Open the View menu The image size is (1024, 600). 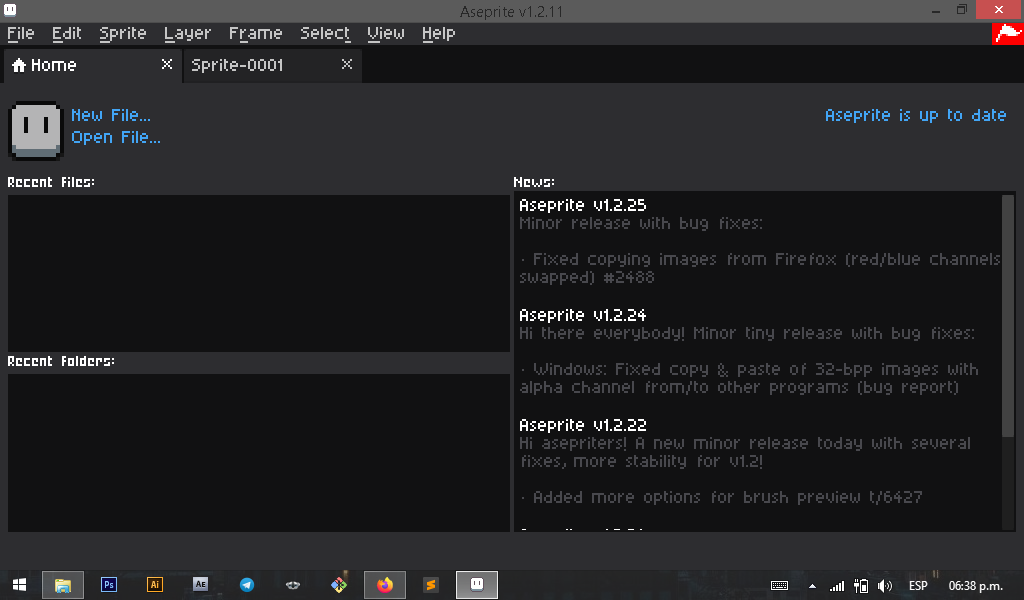click(x=385, y=33)
